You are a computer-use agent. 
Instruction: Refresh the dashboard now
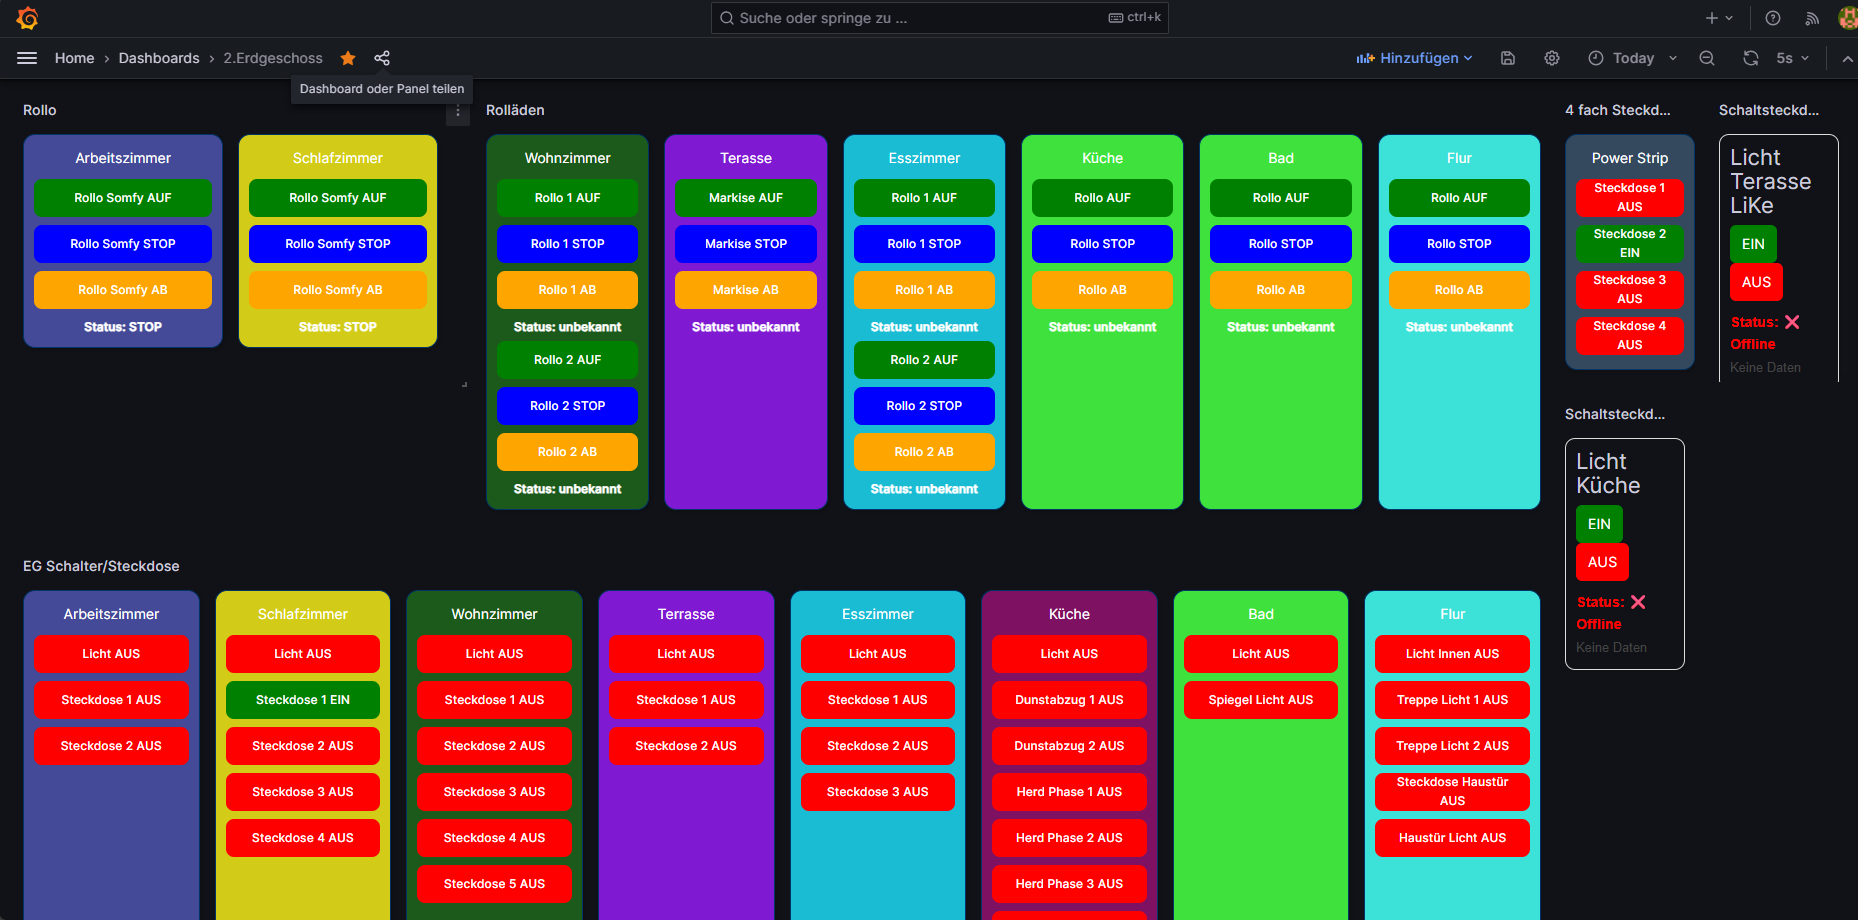(x=1751, y=58)
